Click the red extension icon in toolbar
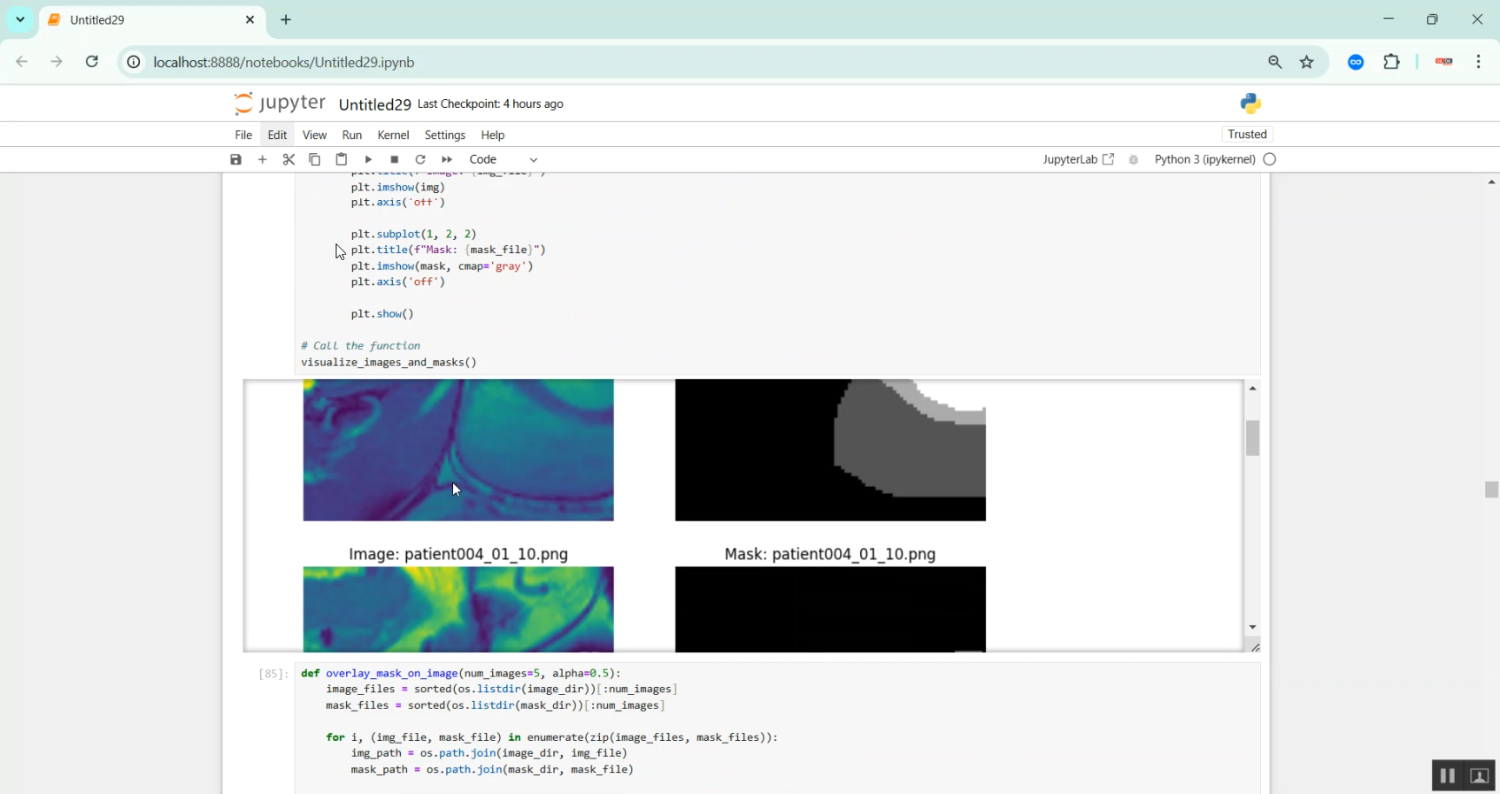Image resolution: width=1500 pixels, height=794 pixels. point(1444,62)
